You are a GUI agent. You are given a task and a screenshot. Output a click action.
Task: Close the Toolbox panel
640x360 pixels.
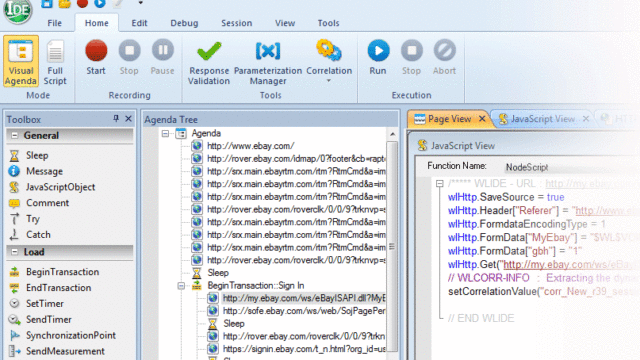click(129, 118)
